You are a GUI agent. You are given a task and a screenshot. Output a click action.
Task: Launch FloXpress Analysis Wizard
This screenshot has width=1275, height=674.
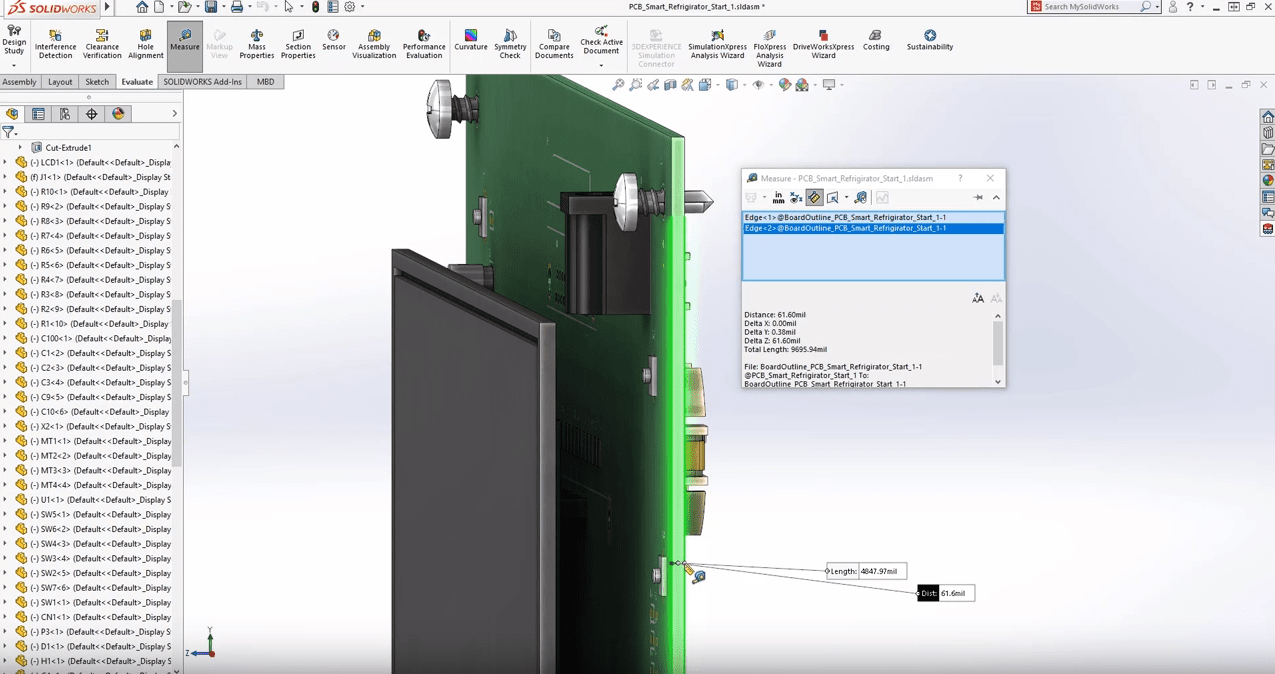coord(770,49)
